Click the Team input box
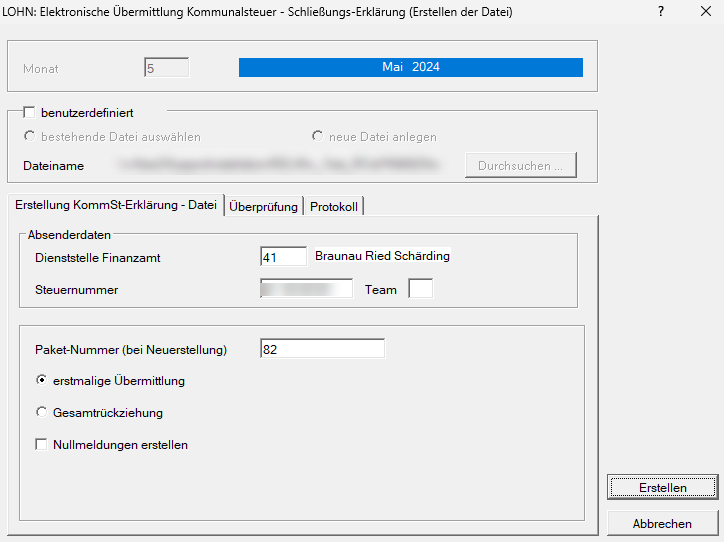 (421, 289)
